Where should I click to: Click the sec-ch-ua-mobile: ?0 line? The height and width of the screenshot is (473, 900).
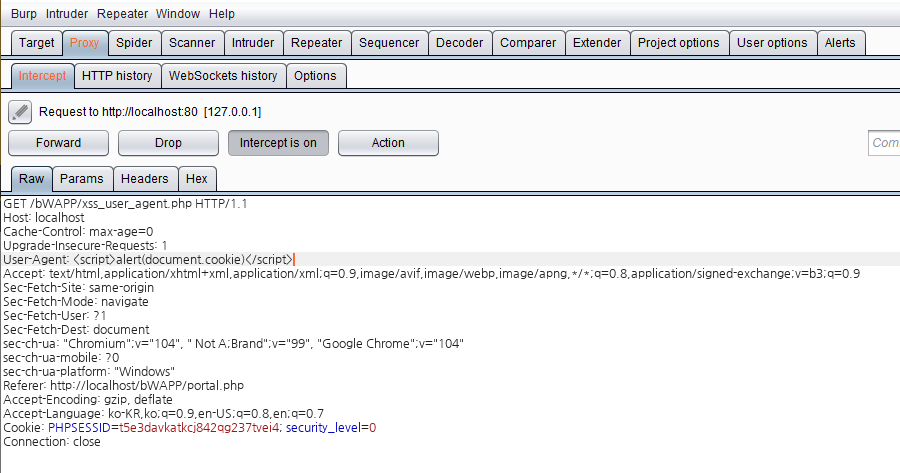click(x=61, y=358)
